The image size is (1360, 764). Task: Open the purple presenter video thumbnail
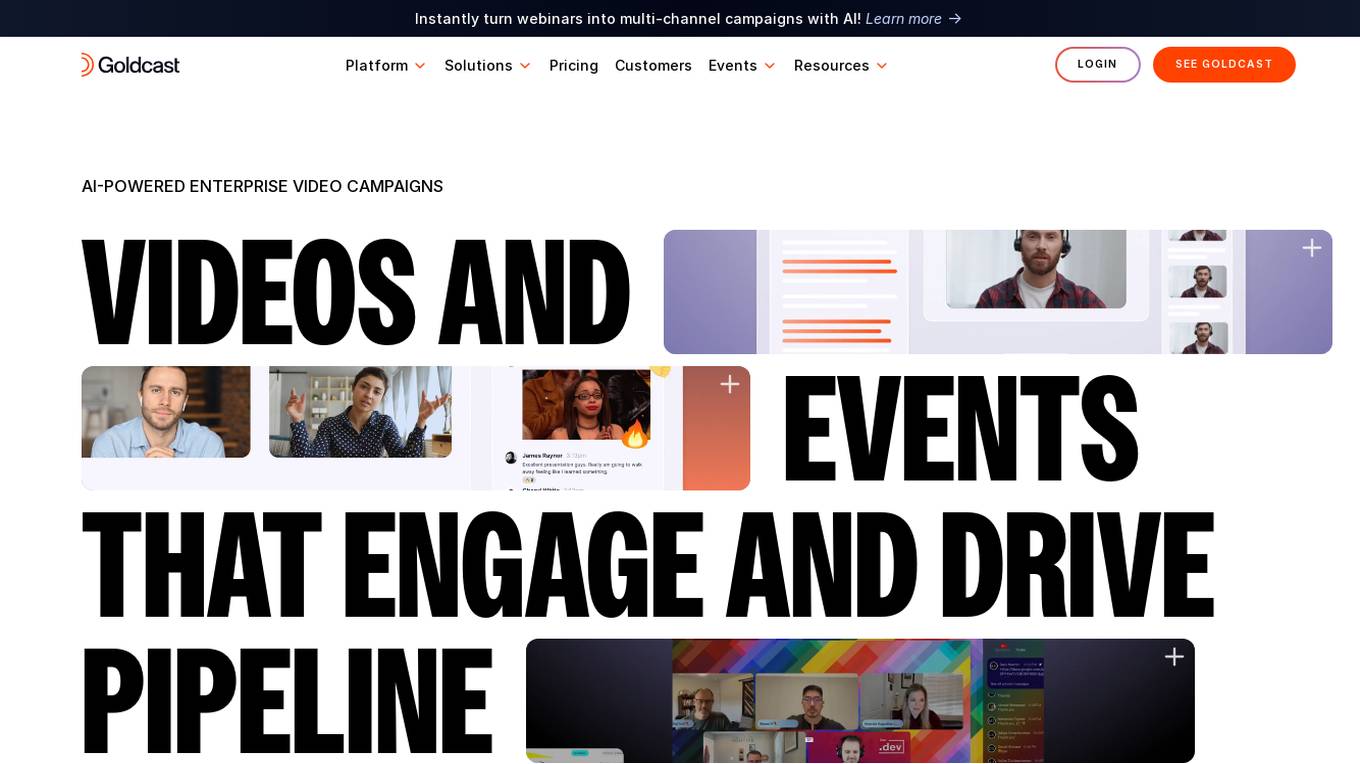coord(998,292)
